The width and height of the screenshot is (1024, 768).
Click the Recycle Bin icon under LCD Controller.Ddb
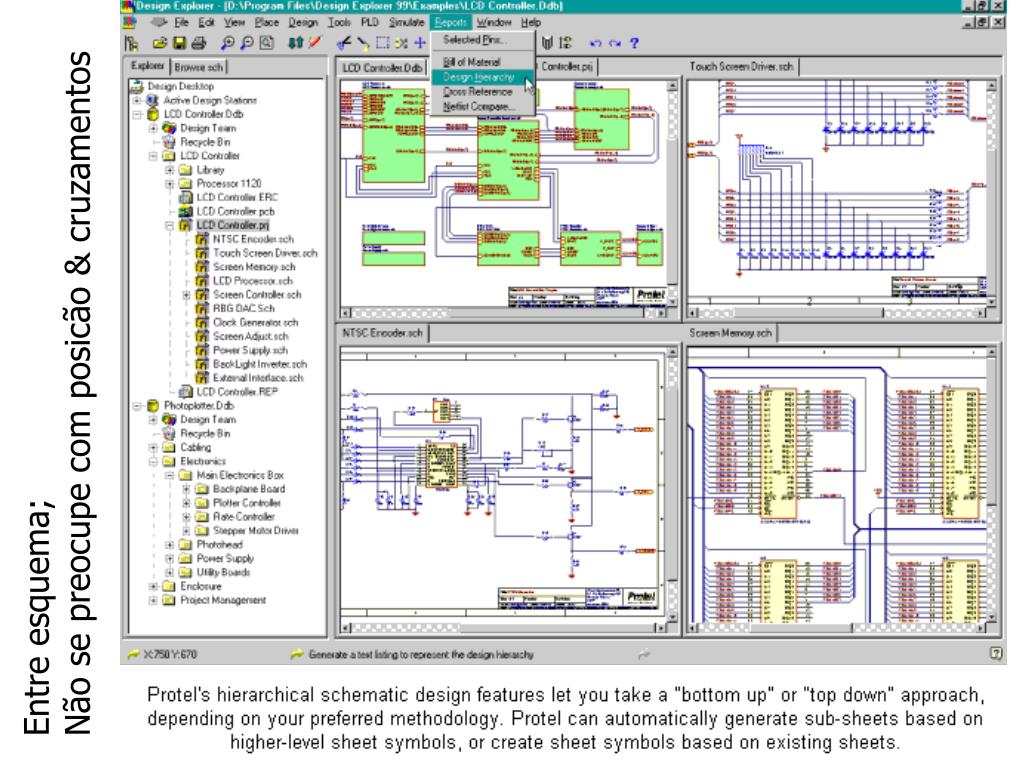(169, 142)
